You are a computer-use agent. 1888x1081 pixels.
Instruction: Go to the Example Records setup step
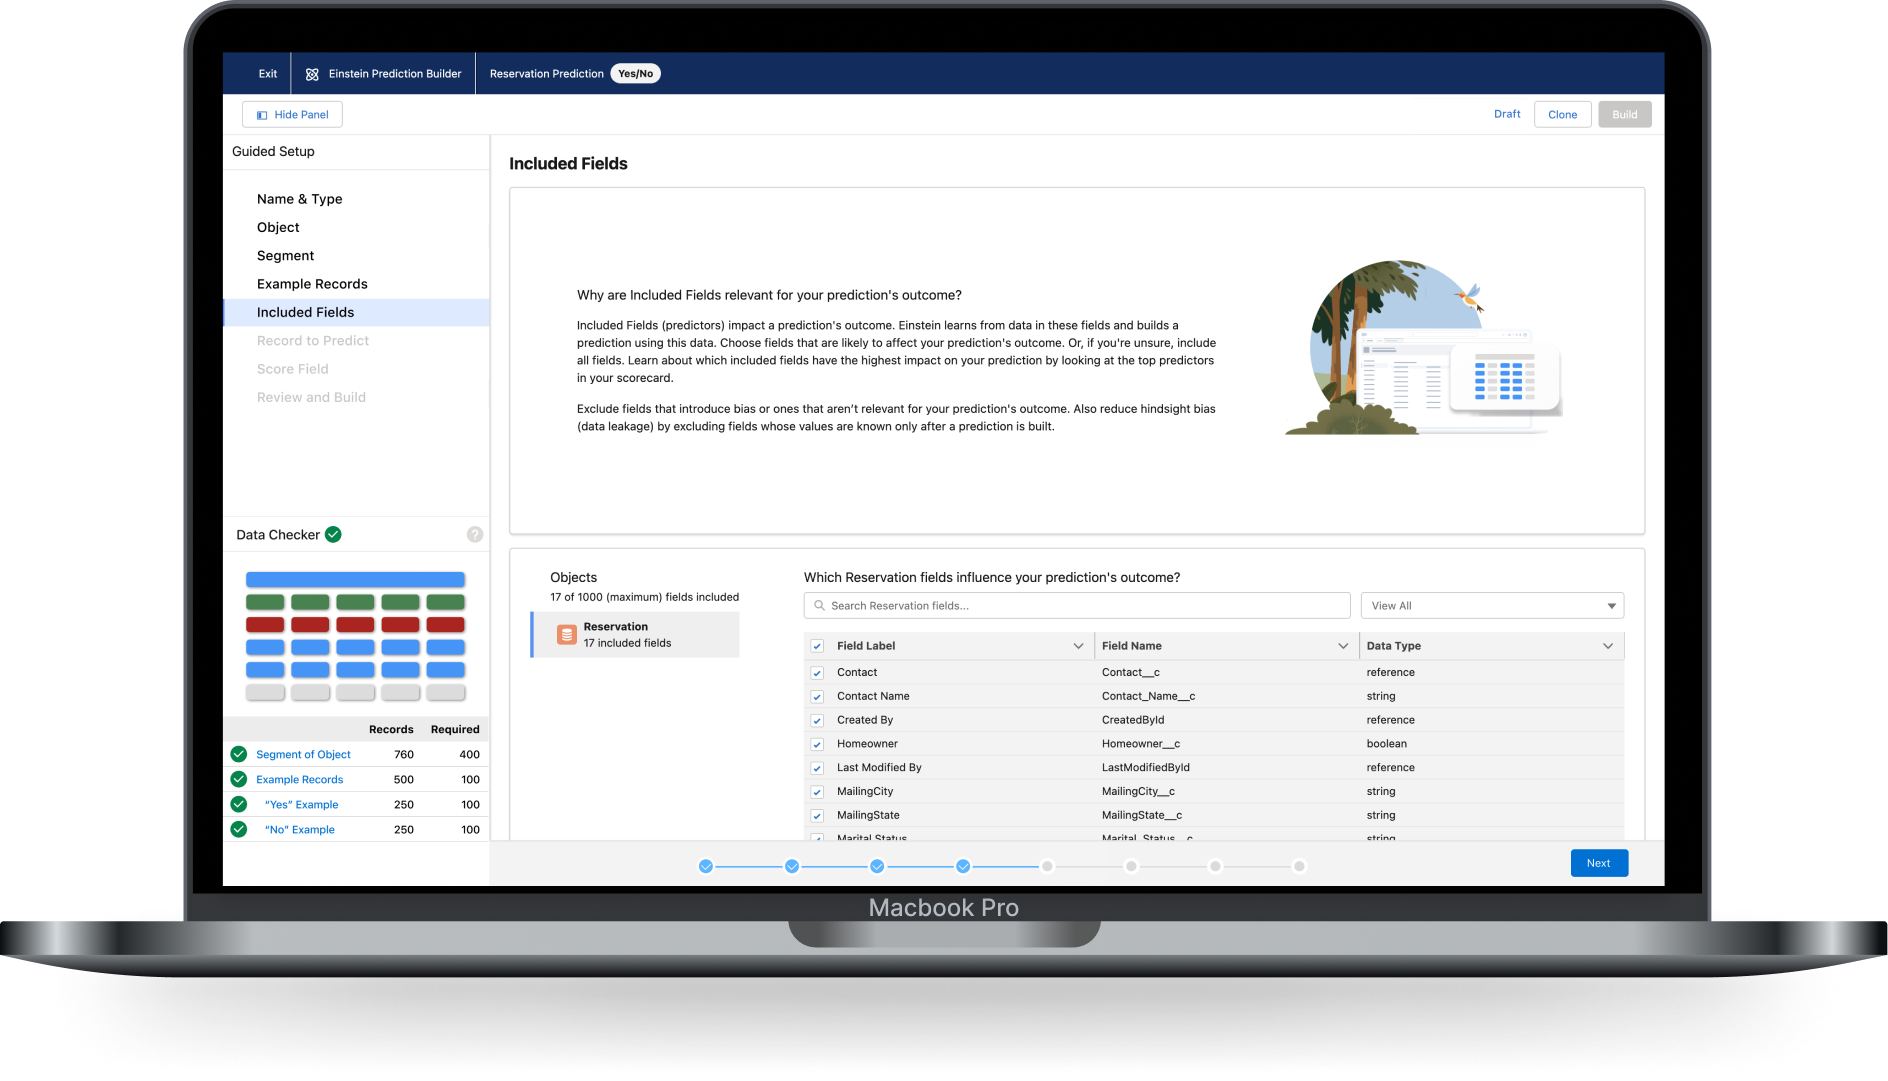pyautogui.click(x=312, y=284)
